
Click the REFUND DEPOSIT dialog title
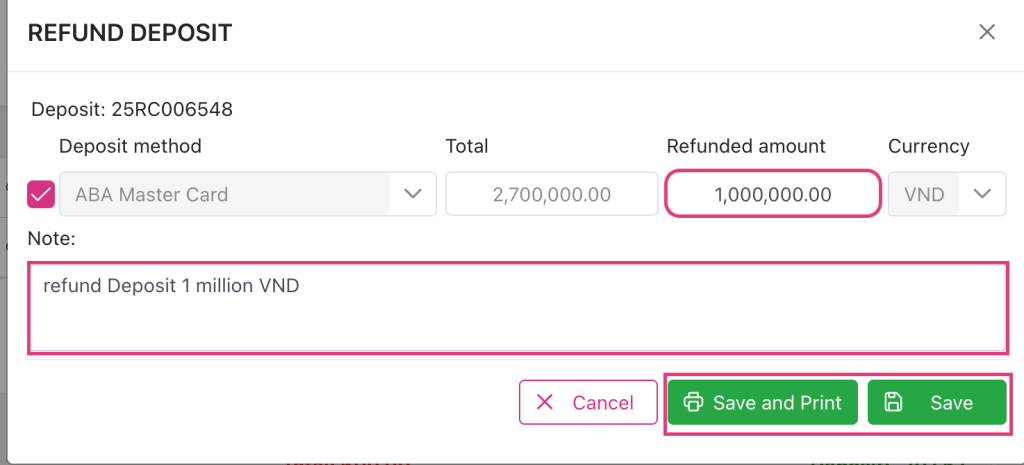pyautogui.click(x=130, y=33)
